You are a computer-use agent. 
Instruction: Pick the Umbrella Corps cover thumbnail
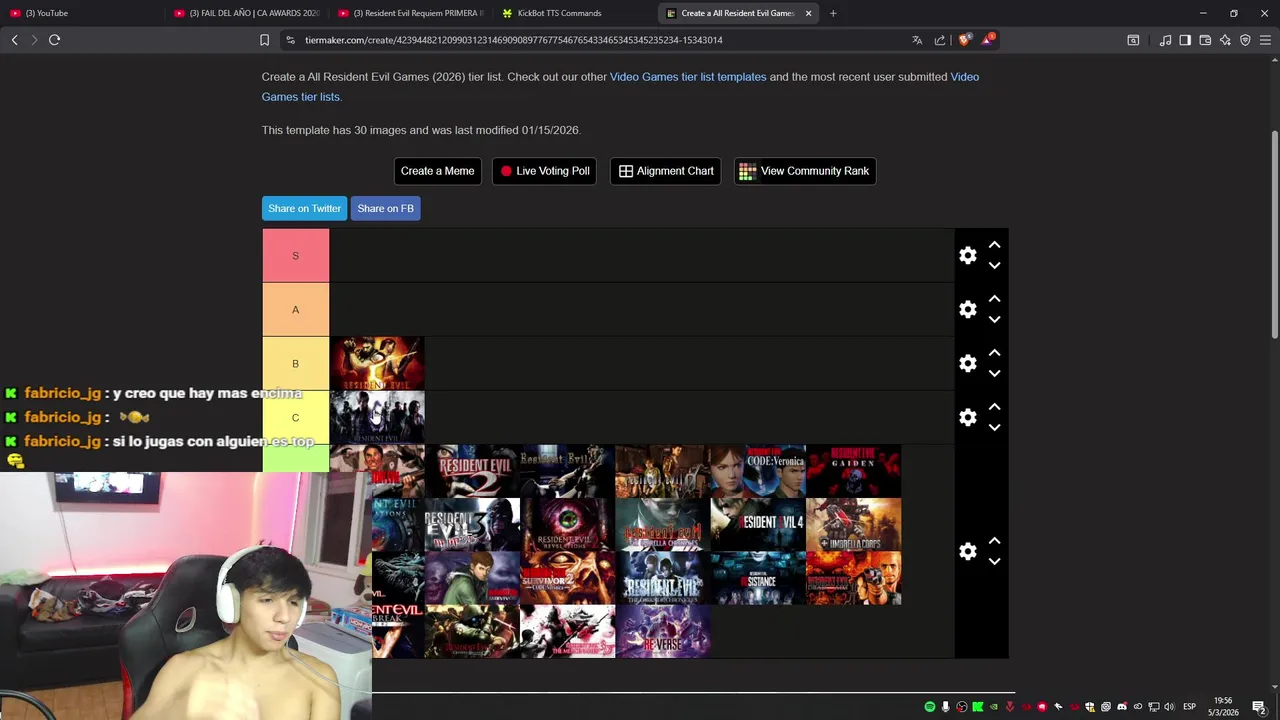853,525
